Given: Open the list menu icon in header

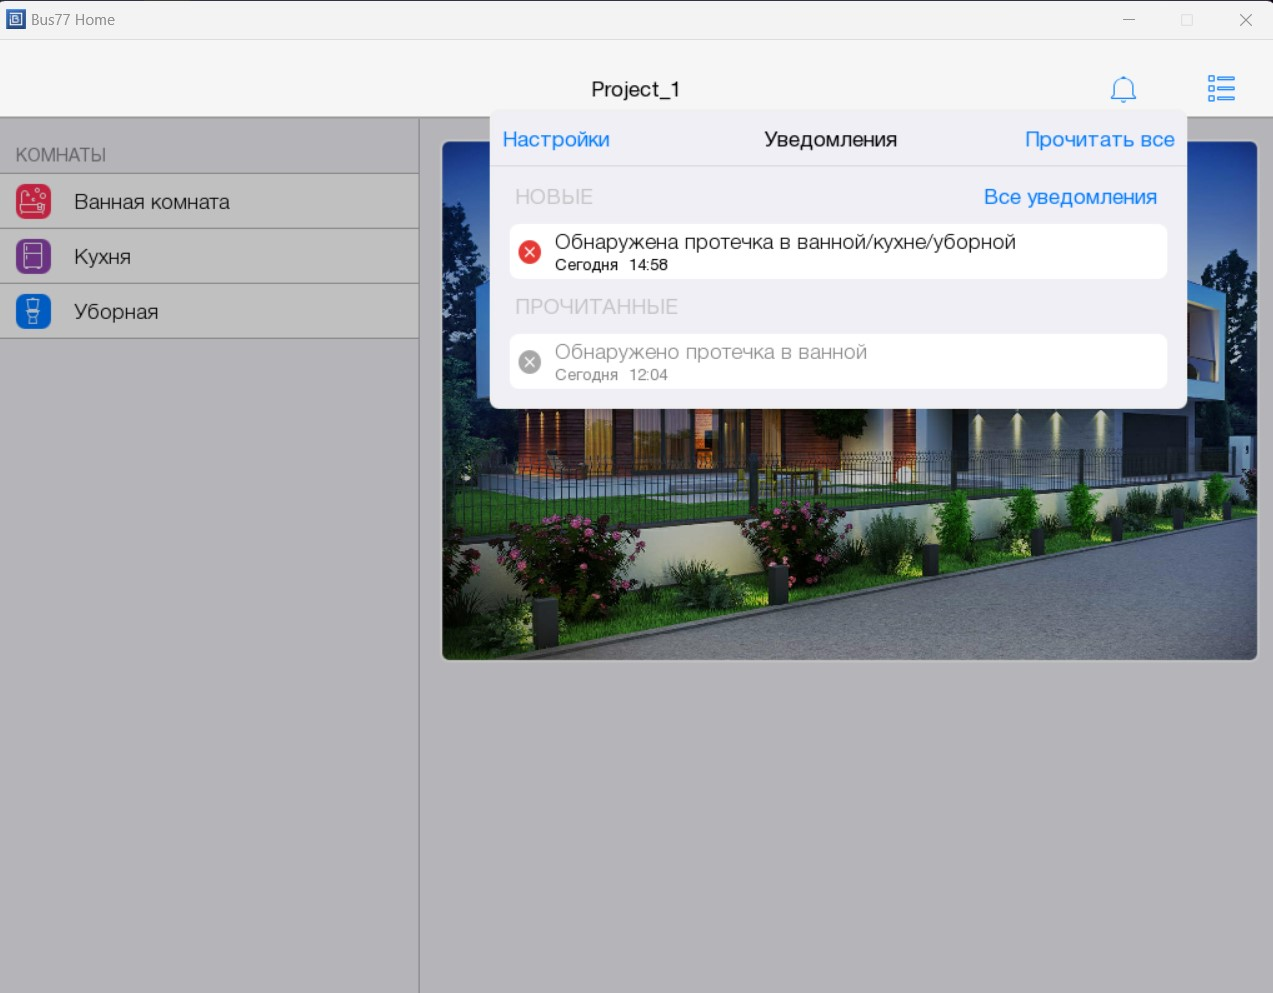Looking at the screenshot, I should pos(1221,89).
